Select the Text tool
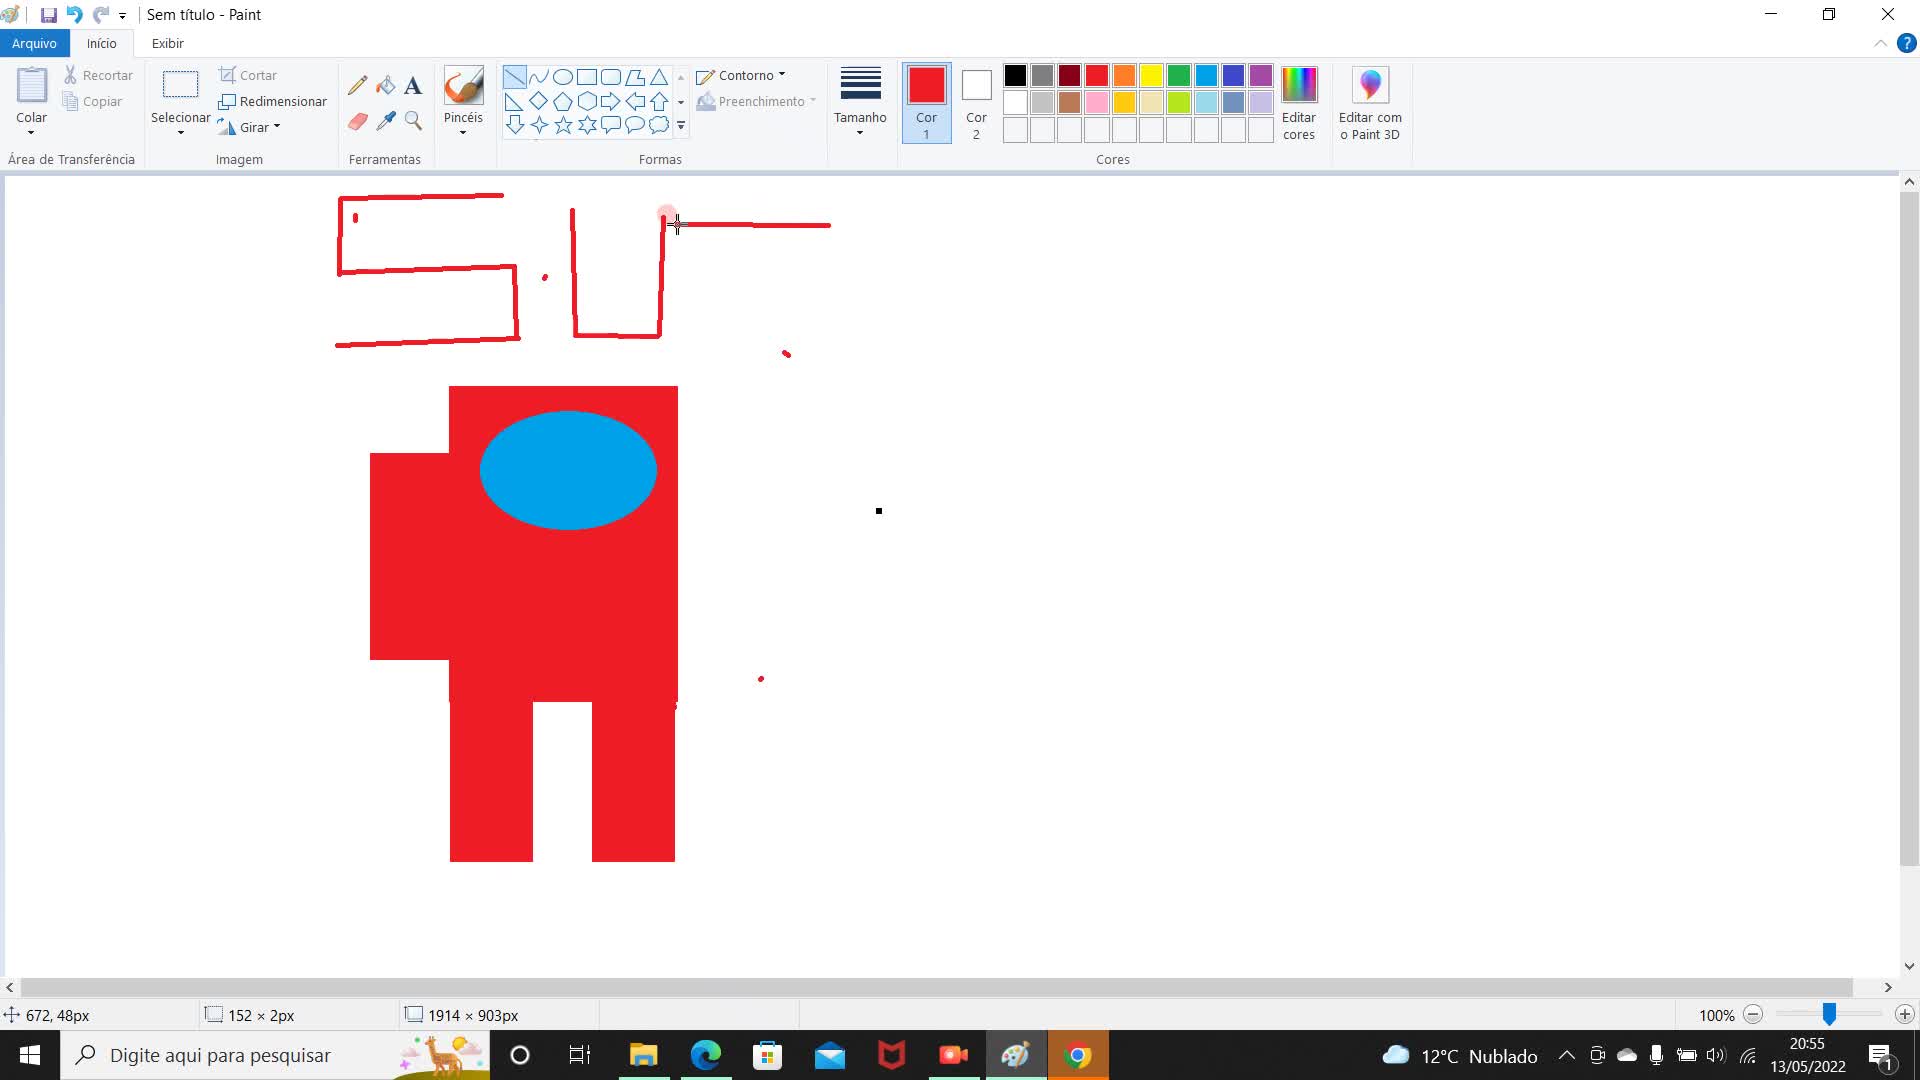The height and width of the screenshot is (1080, 1920). click(x=413, y=85)
